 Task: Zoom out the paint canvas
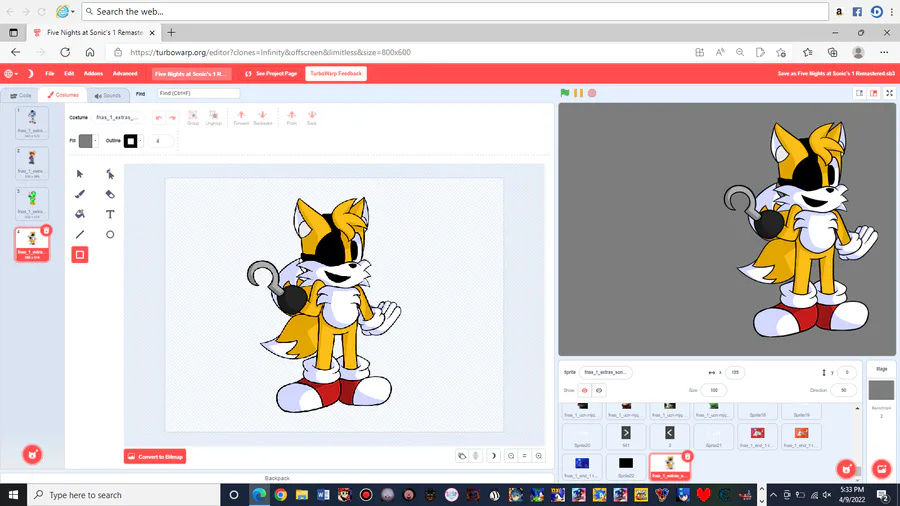pos(511,456)
